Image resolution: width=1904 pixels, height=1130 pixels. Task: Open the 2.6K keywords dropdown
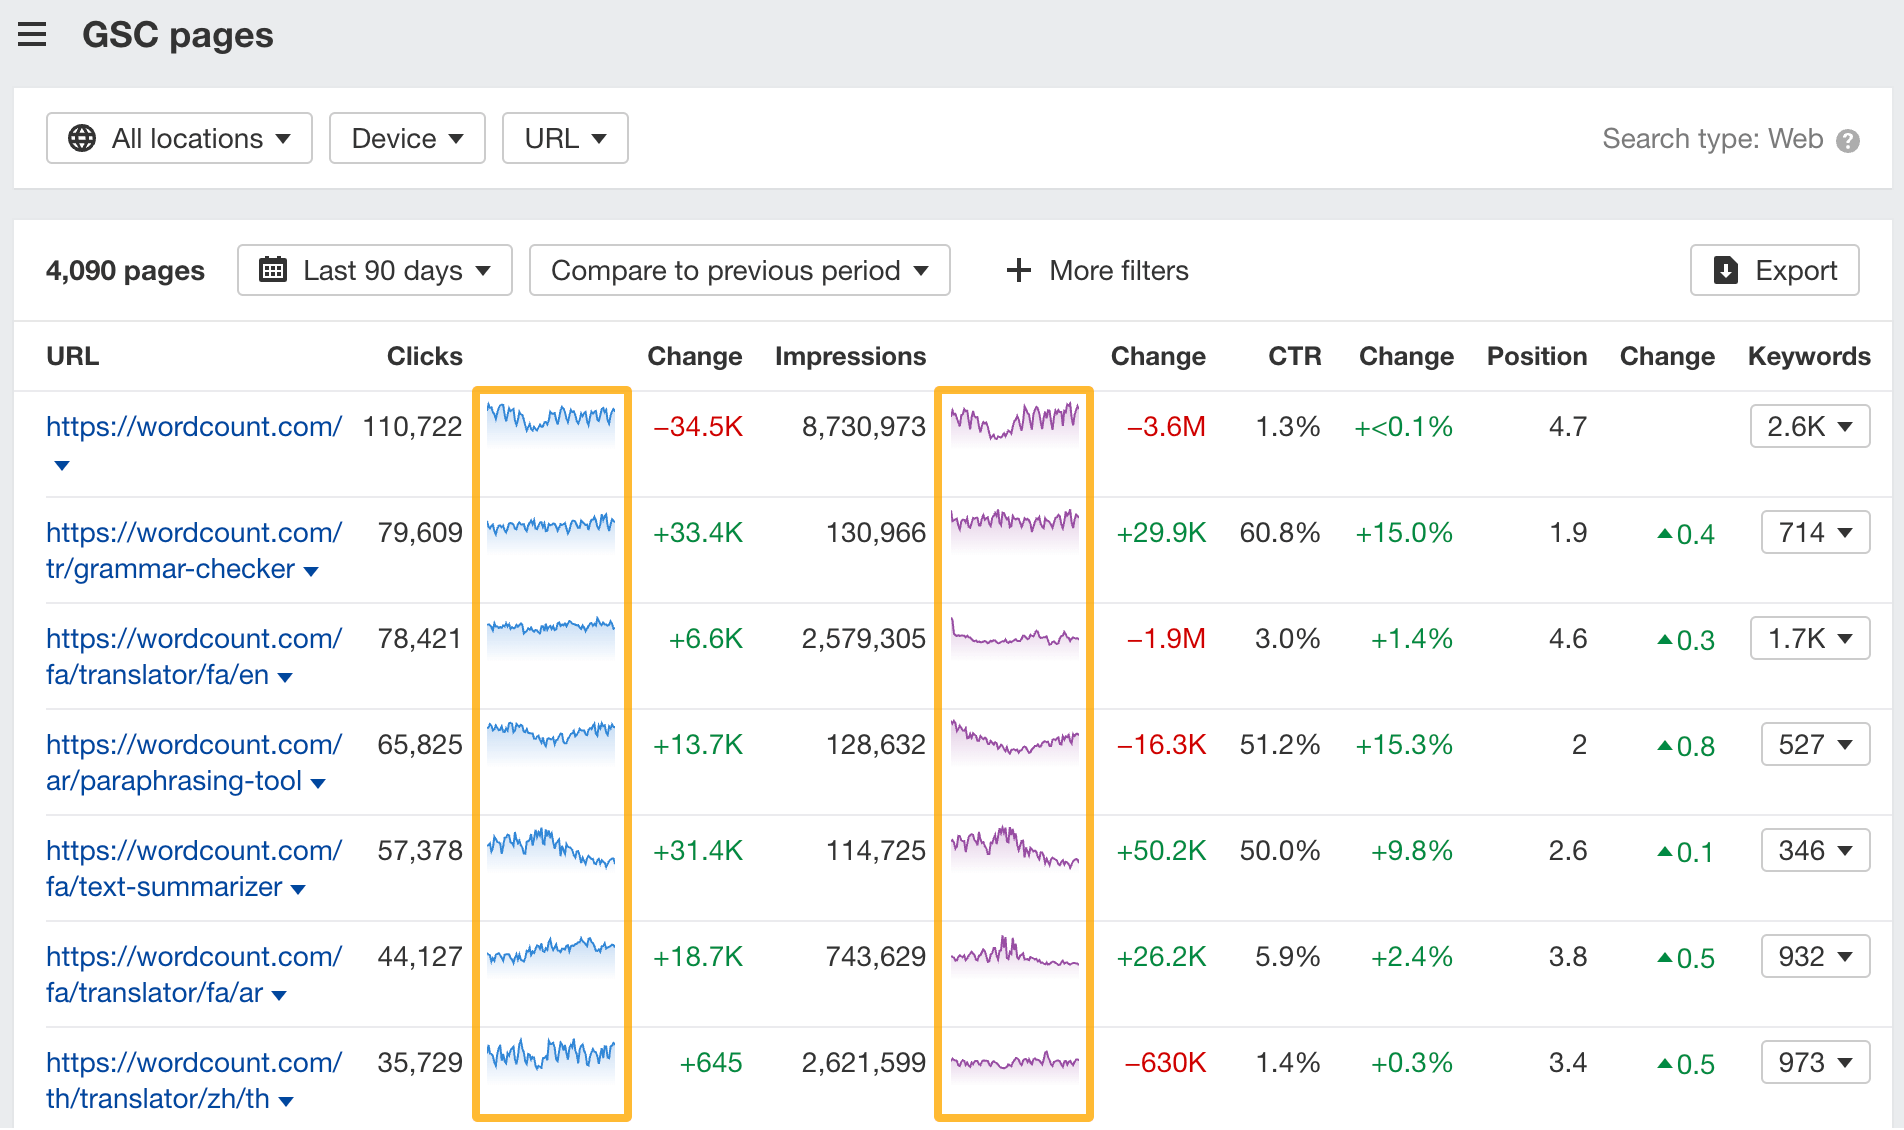pos(1810,426)
